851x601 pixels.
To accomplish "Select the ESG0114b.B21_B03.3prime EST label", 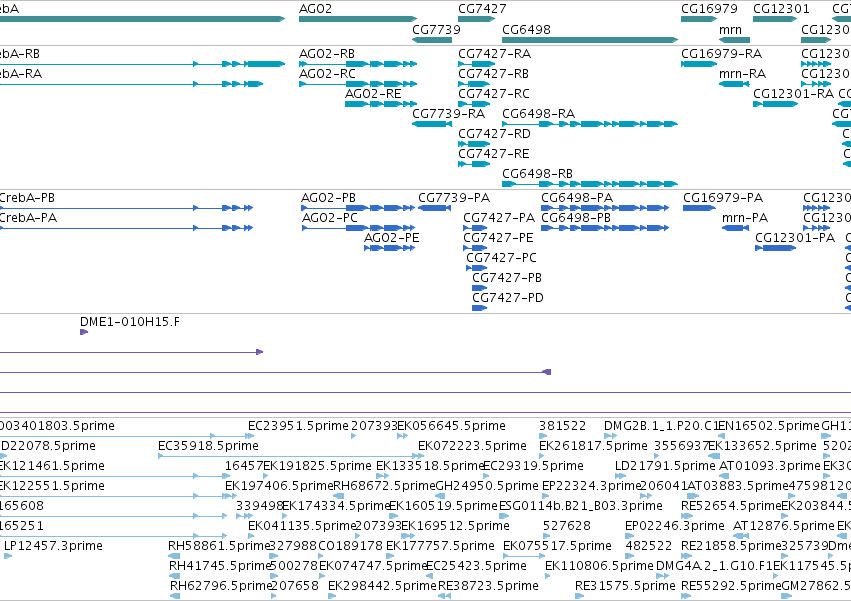I will tap(581, 506).
